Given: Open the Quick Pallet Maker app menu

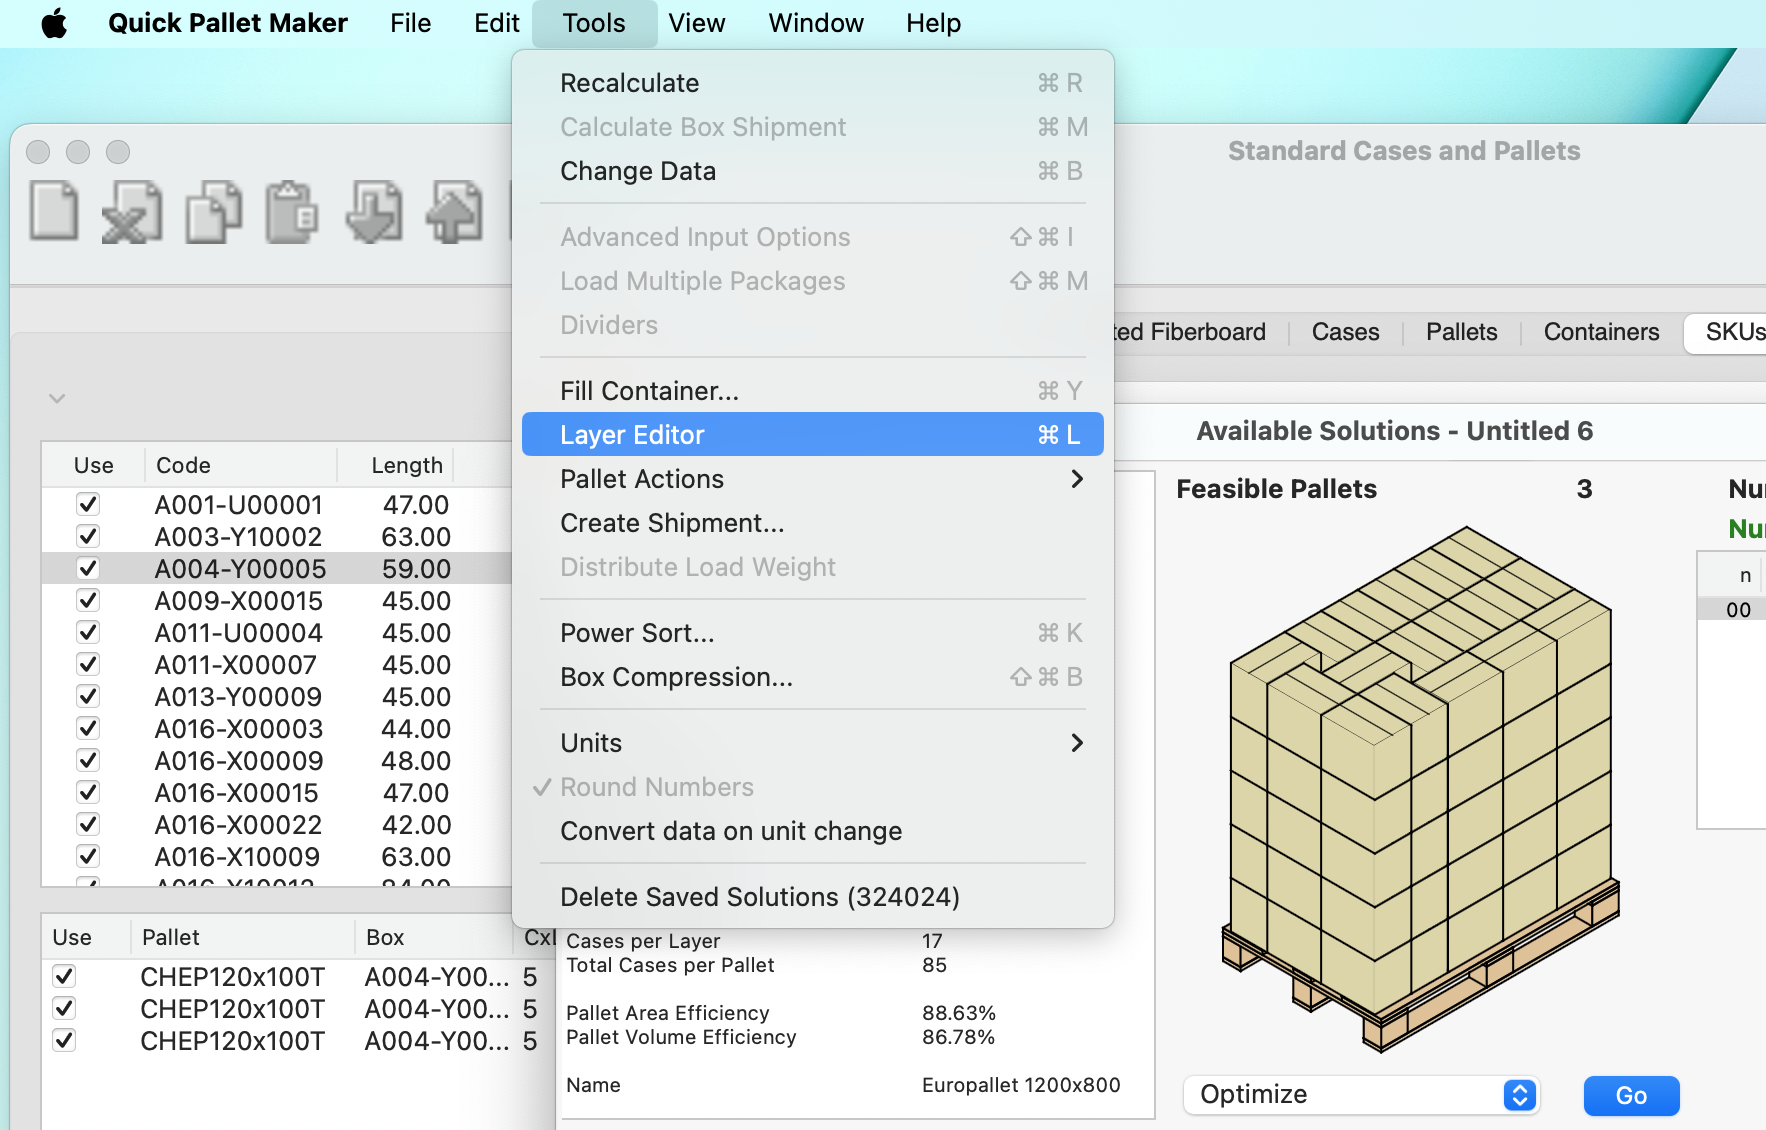Looking at the screenshot, I should point(228,23).
